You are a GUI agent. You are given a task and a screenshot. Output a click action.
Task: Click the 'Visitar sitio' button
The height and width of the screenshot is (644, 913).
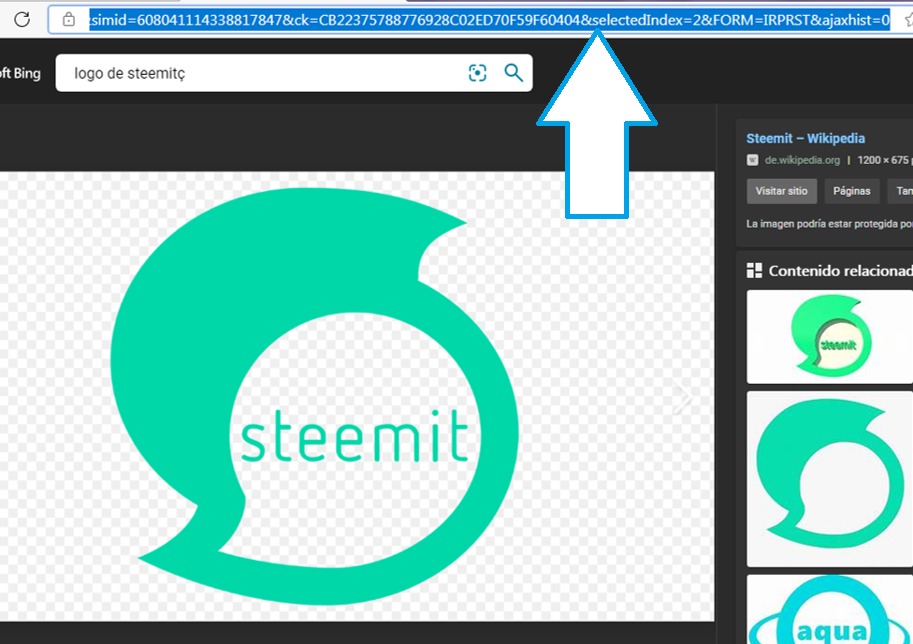point(781,191)
